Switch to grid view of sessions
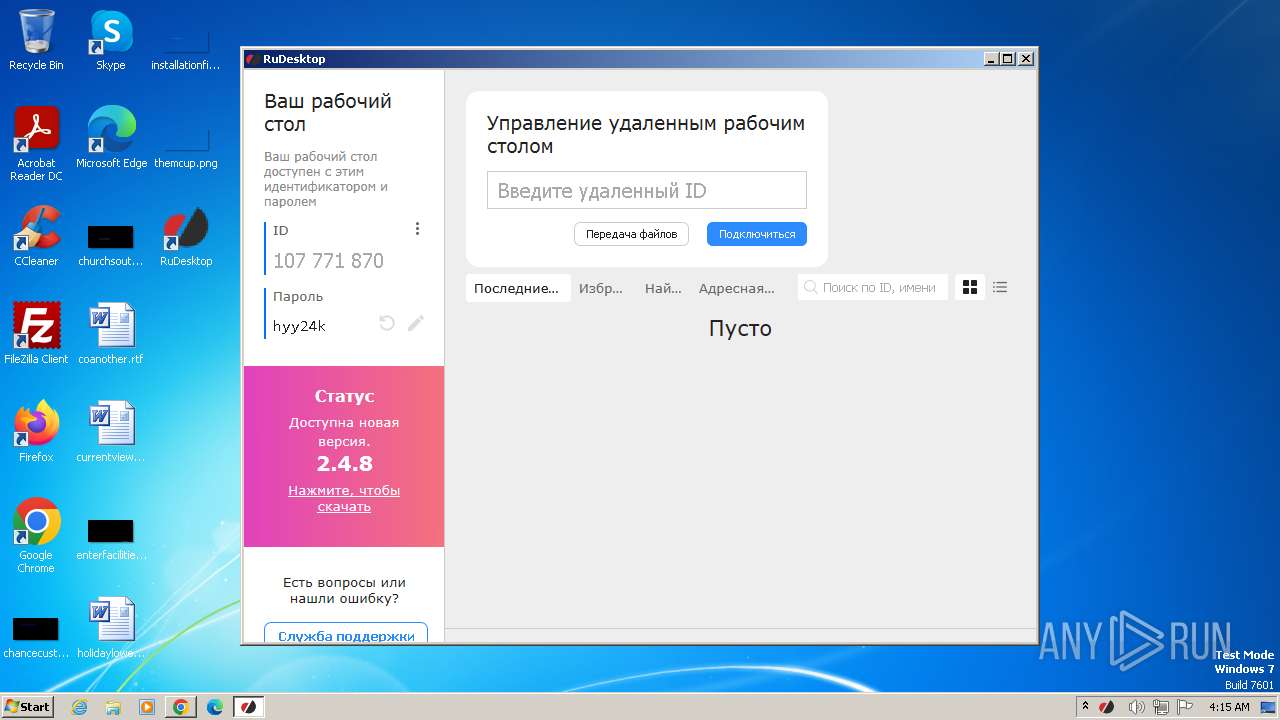 tap(969, 287)
